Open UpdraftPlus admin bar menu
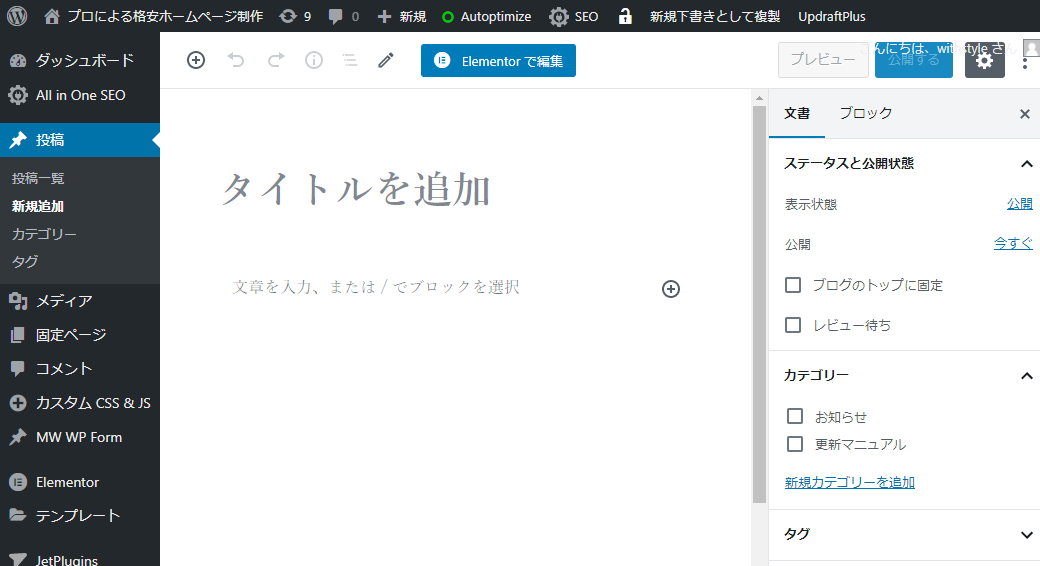The height and width of the screenshot is (566, 1040). coord(832,16)
